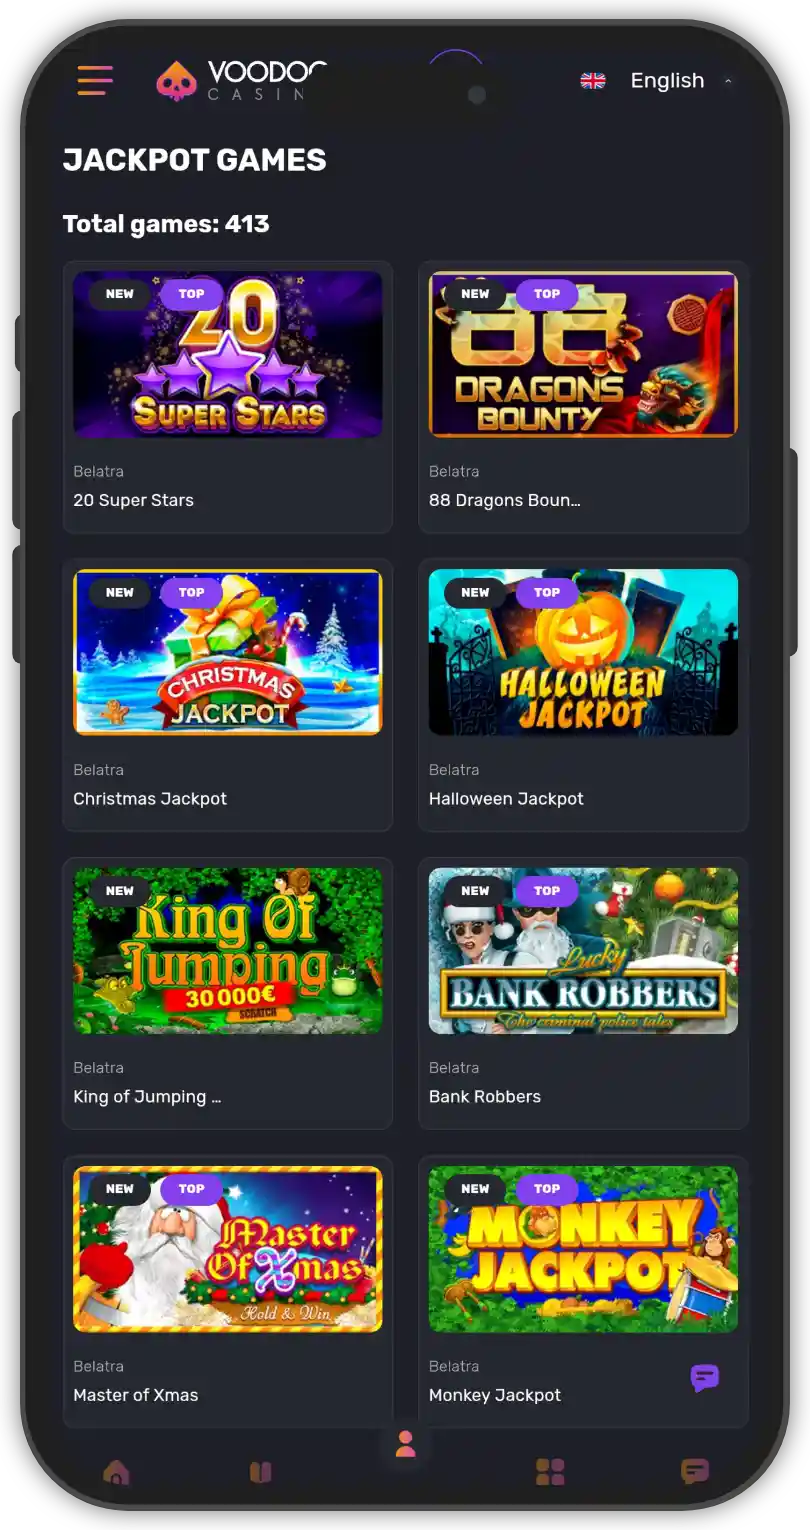Open the home icon in bottom bar

coord(116,1472)
